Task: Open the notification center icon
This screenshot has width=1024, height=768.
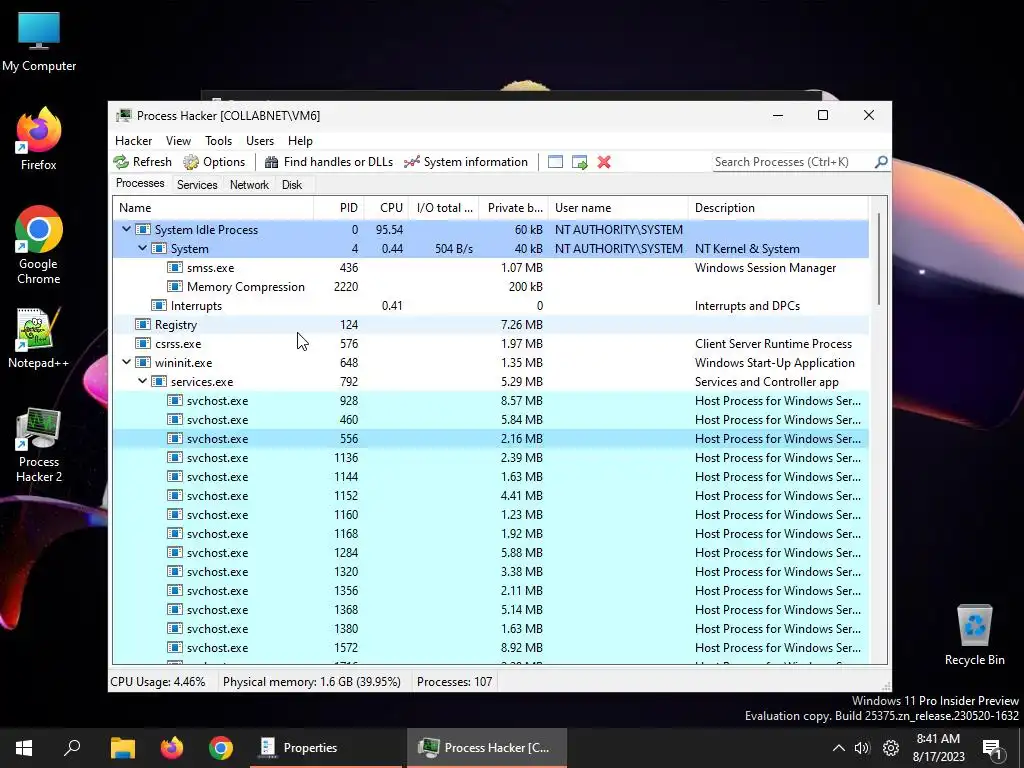Action: pos(992,748)
